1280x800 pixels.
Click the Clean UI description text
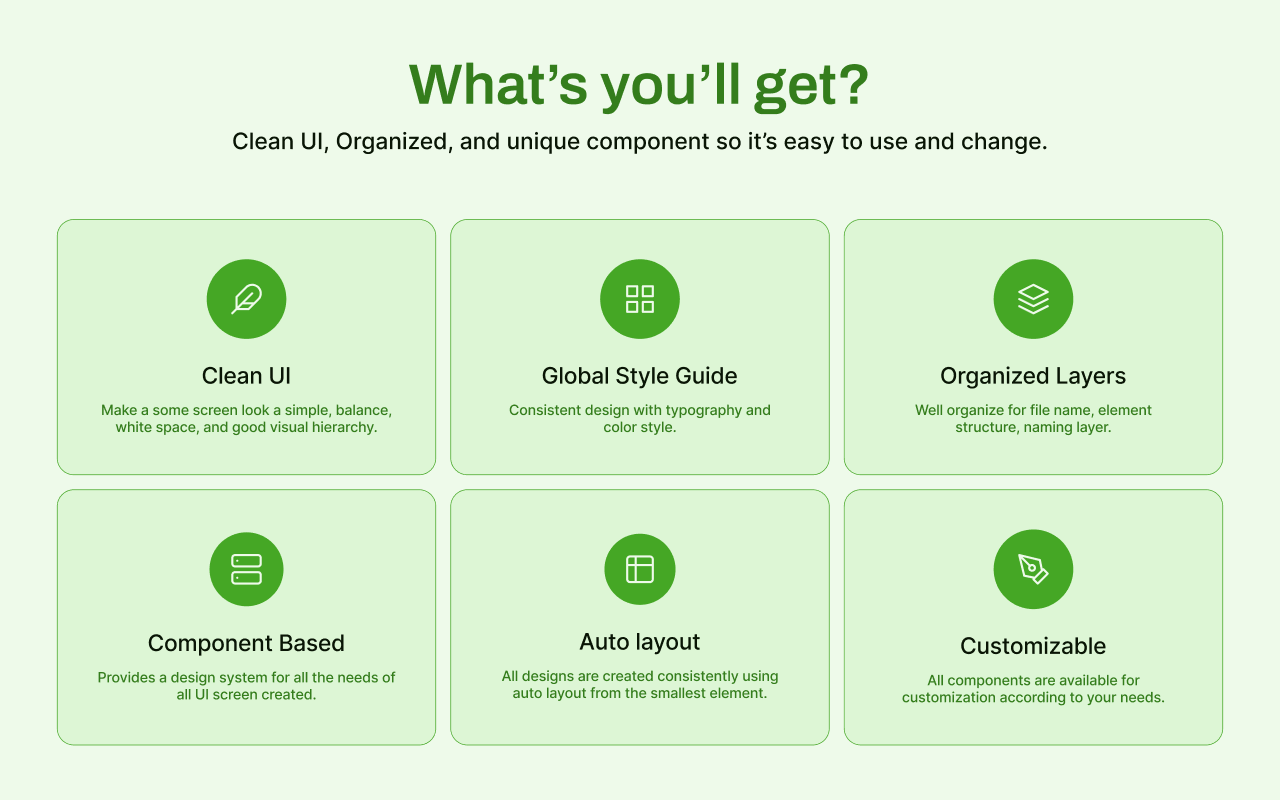point(246,419)
